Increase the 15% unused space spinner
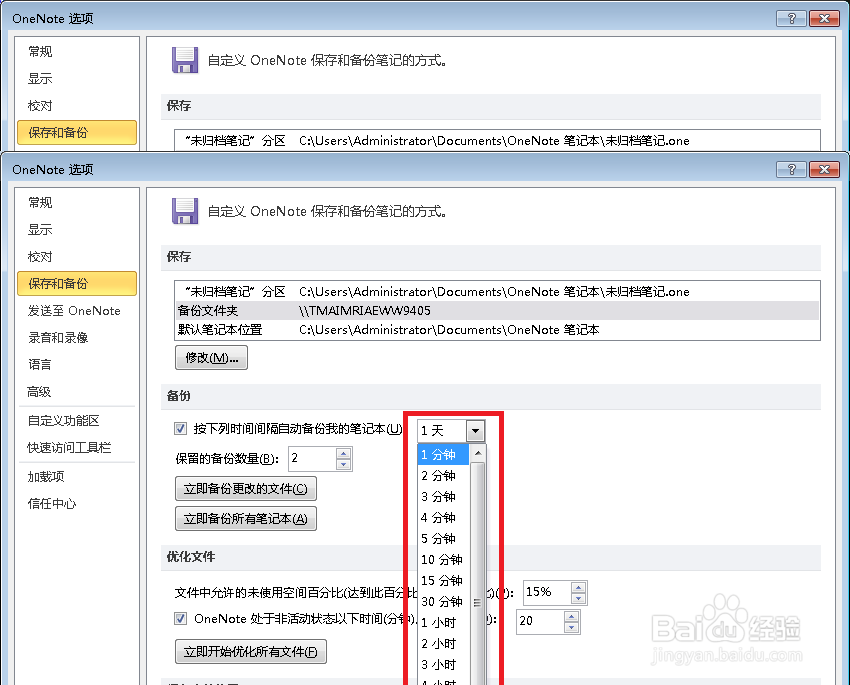Screen dimensions: 850x685 pos(578,587)
